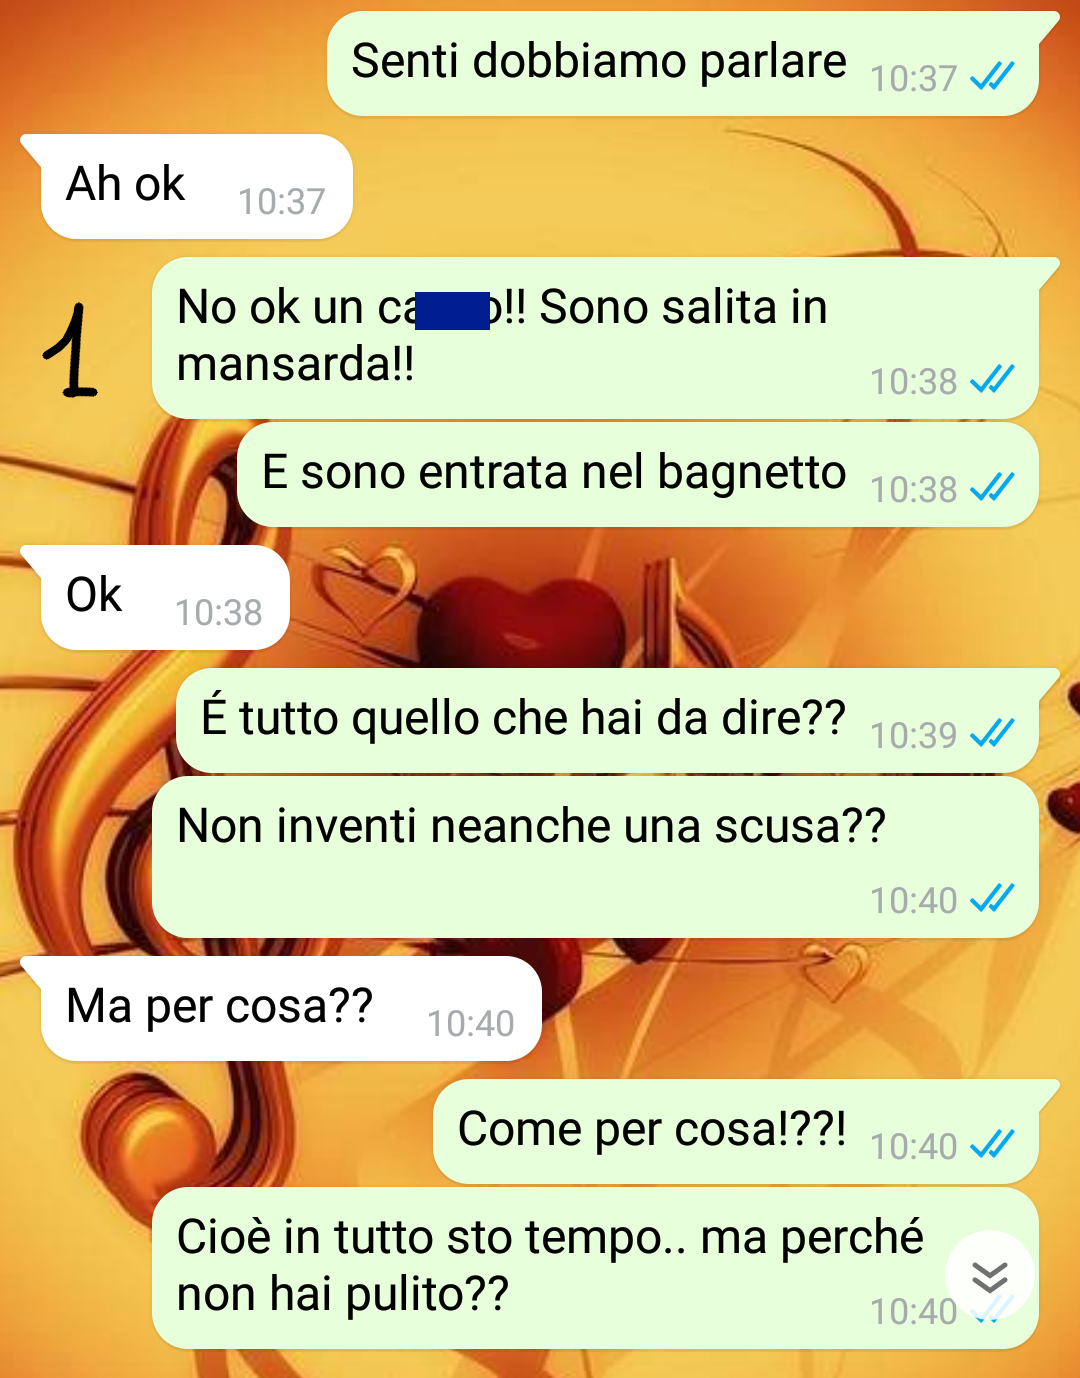Screen dimensions: 1080x1378
Task: Tap the handwritten number 1 annotation
Action: pyautogui.click(x=71, y=350)
